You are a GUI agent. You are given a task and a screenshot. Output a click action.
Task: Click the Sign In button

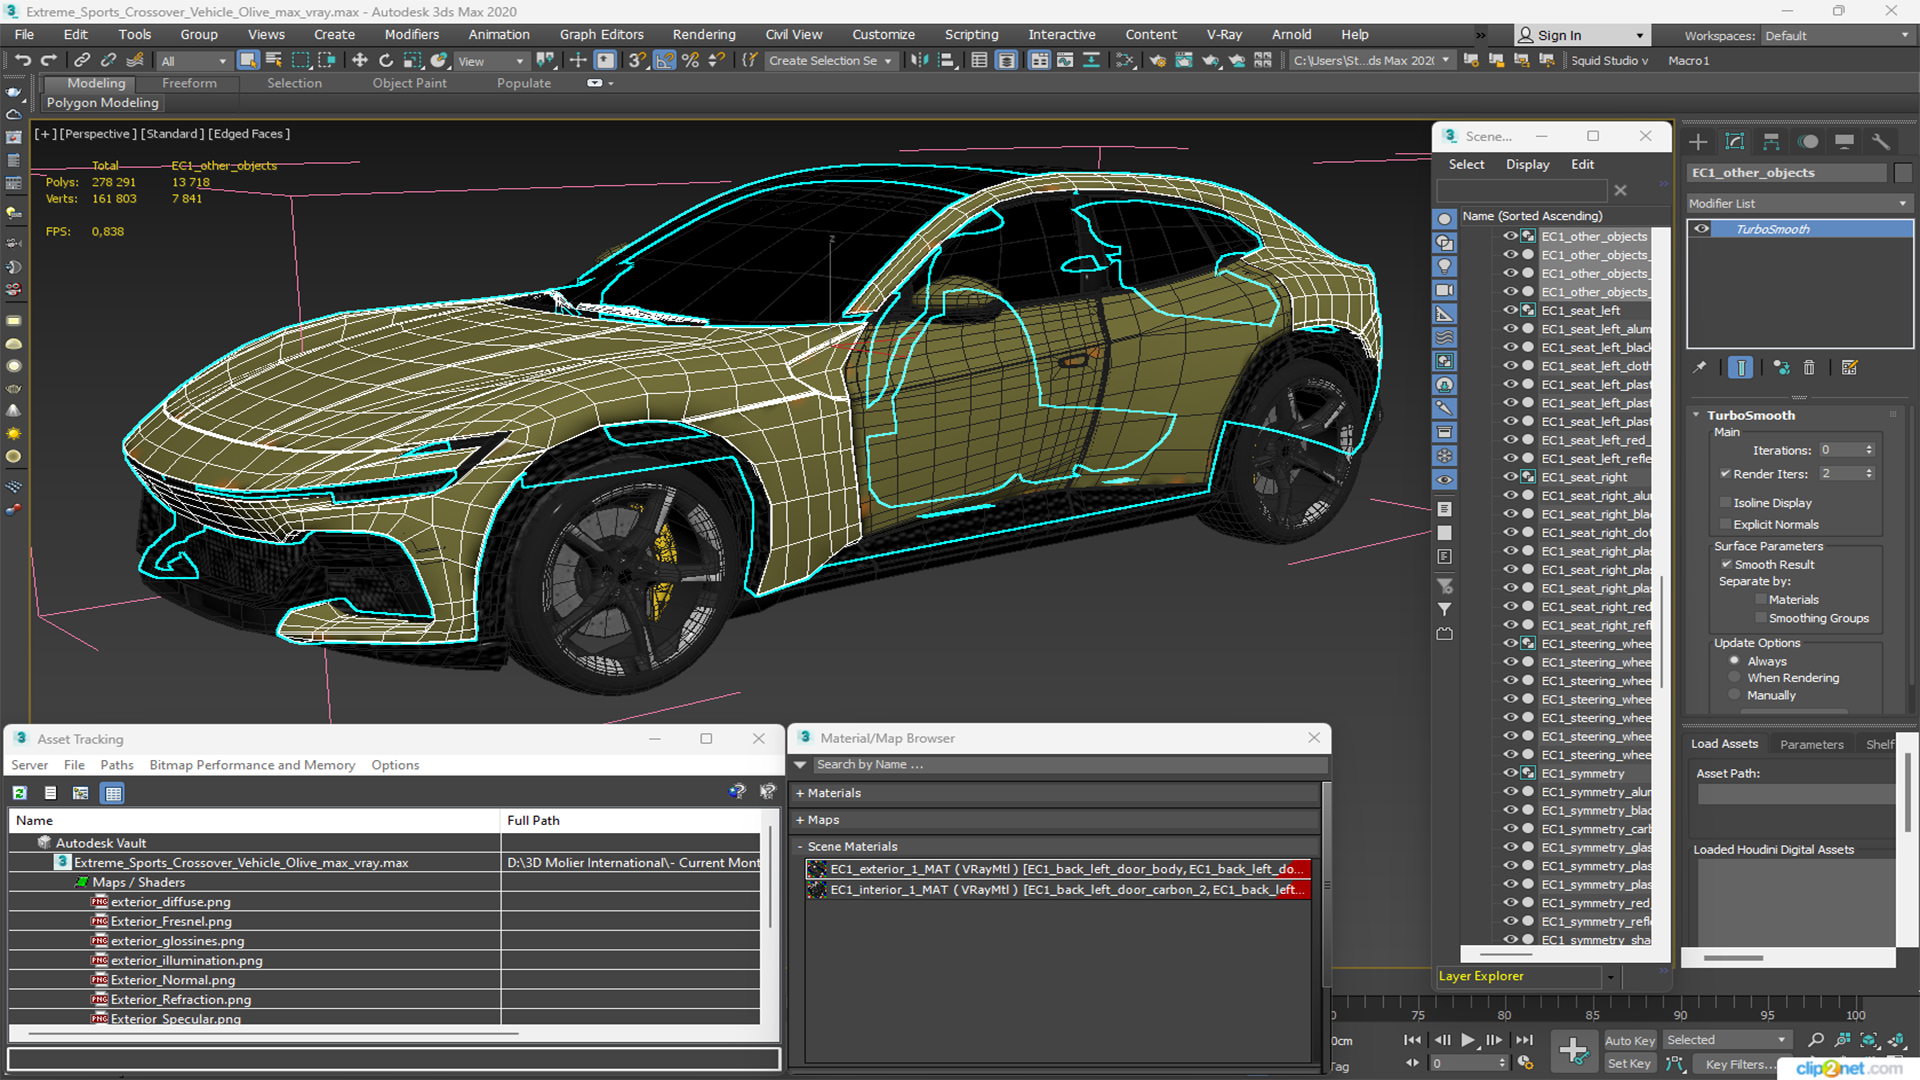click(1581, 35)
